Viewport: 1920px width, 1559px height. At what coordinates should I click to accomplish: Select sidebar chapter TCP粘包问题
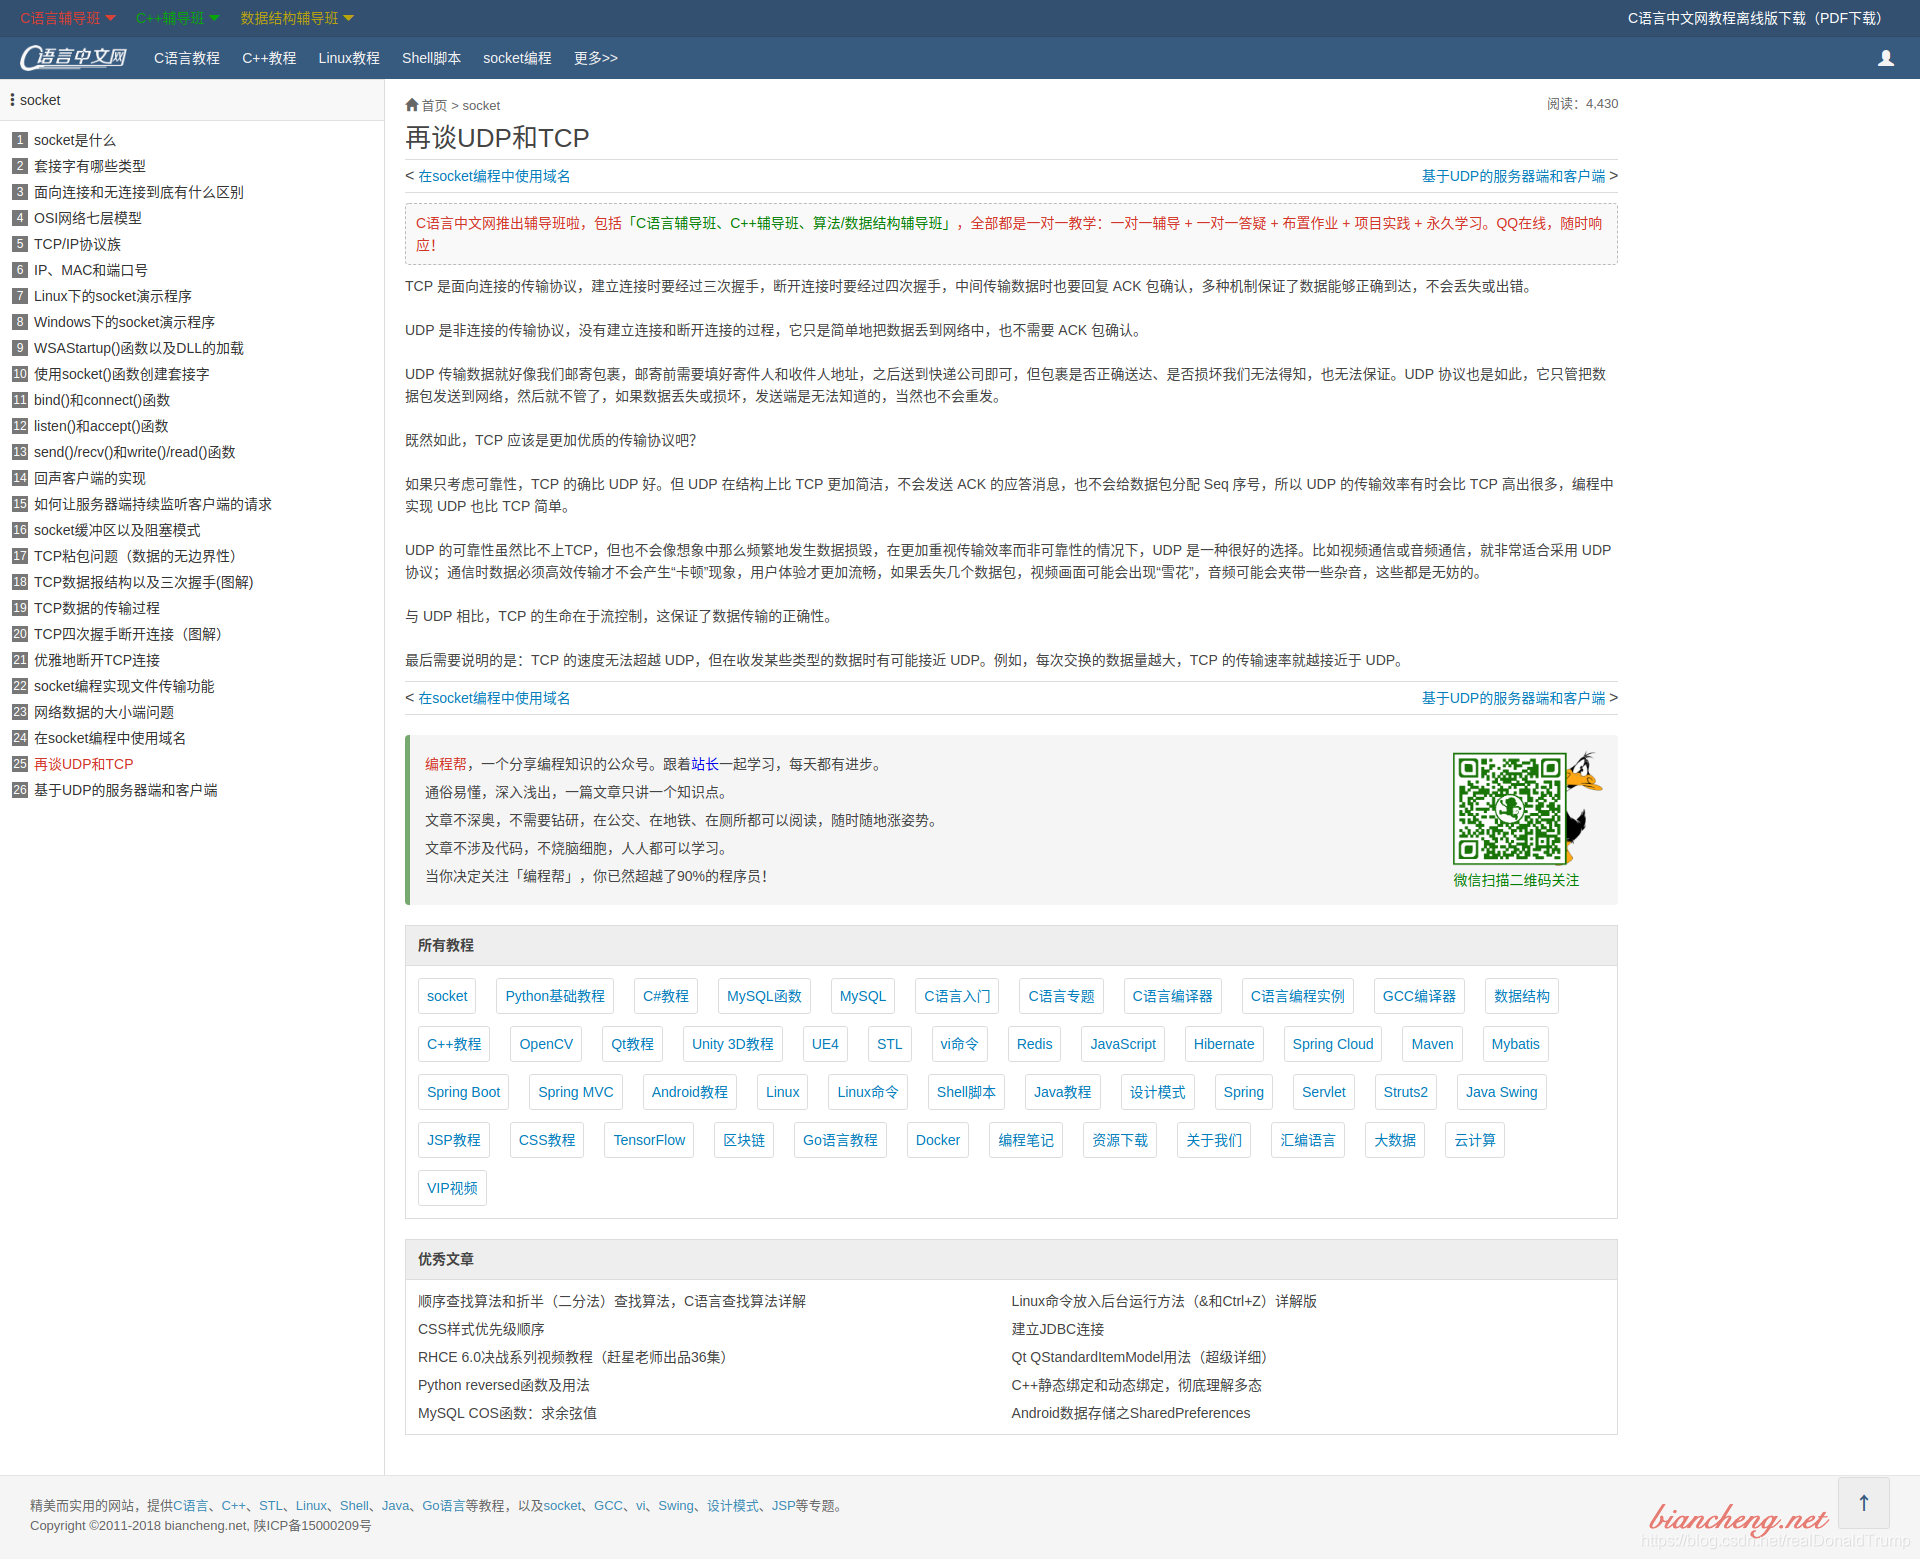click(134, 556)
